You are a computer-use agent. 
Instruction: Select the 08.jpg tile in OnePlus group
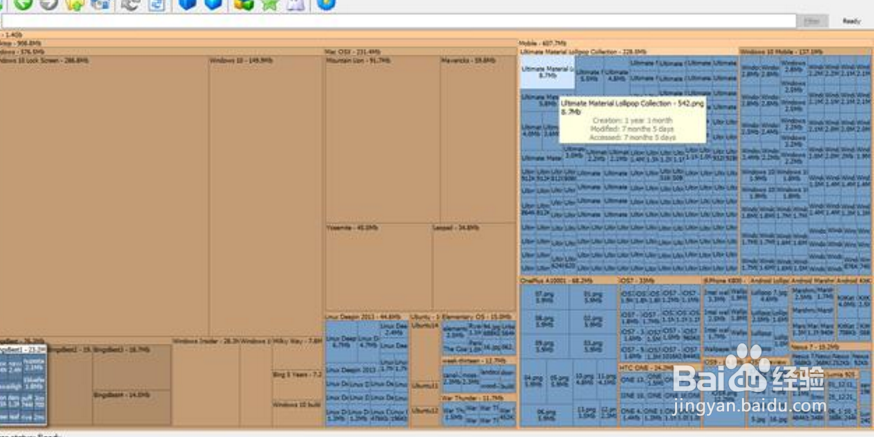545,322
